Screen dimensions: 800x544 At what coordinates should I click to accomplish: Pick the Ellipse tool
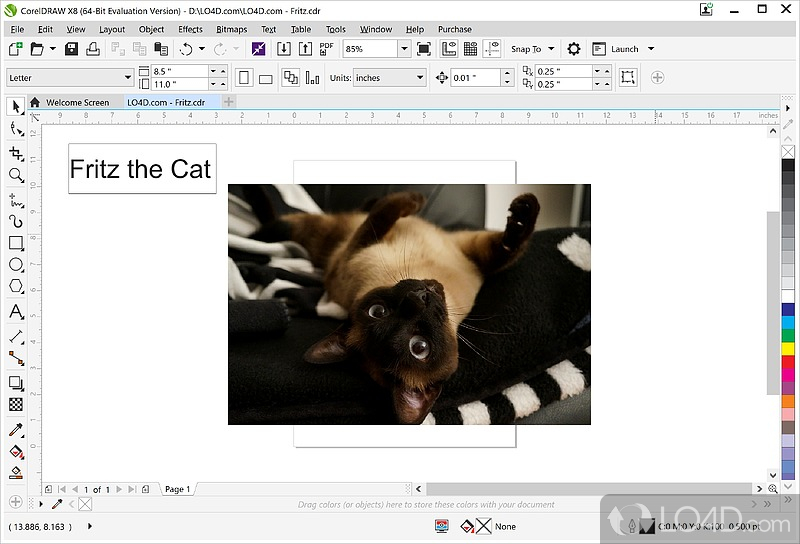coord(15,265)
